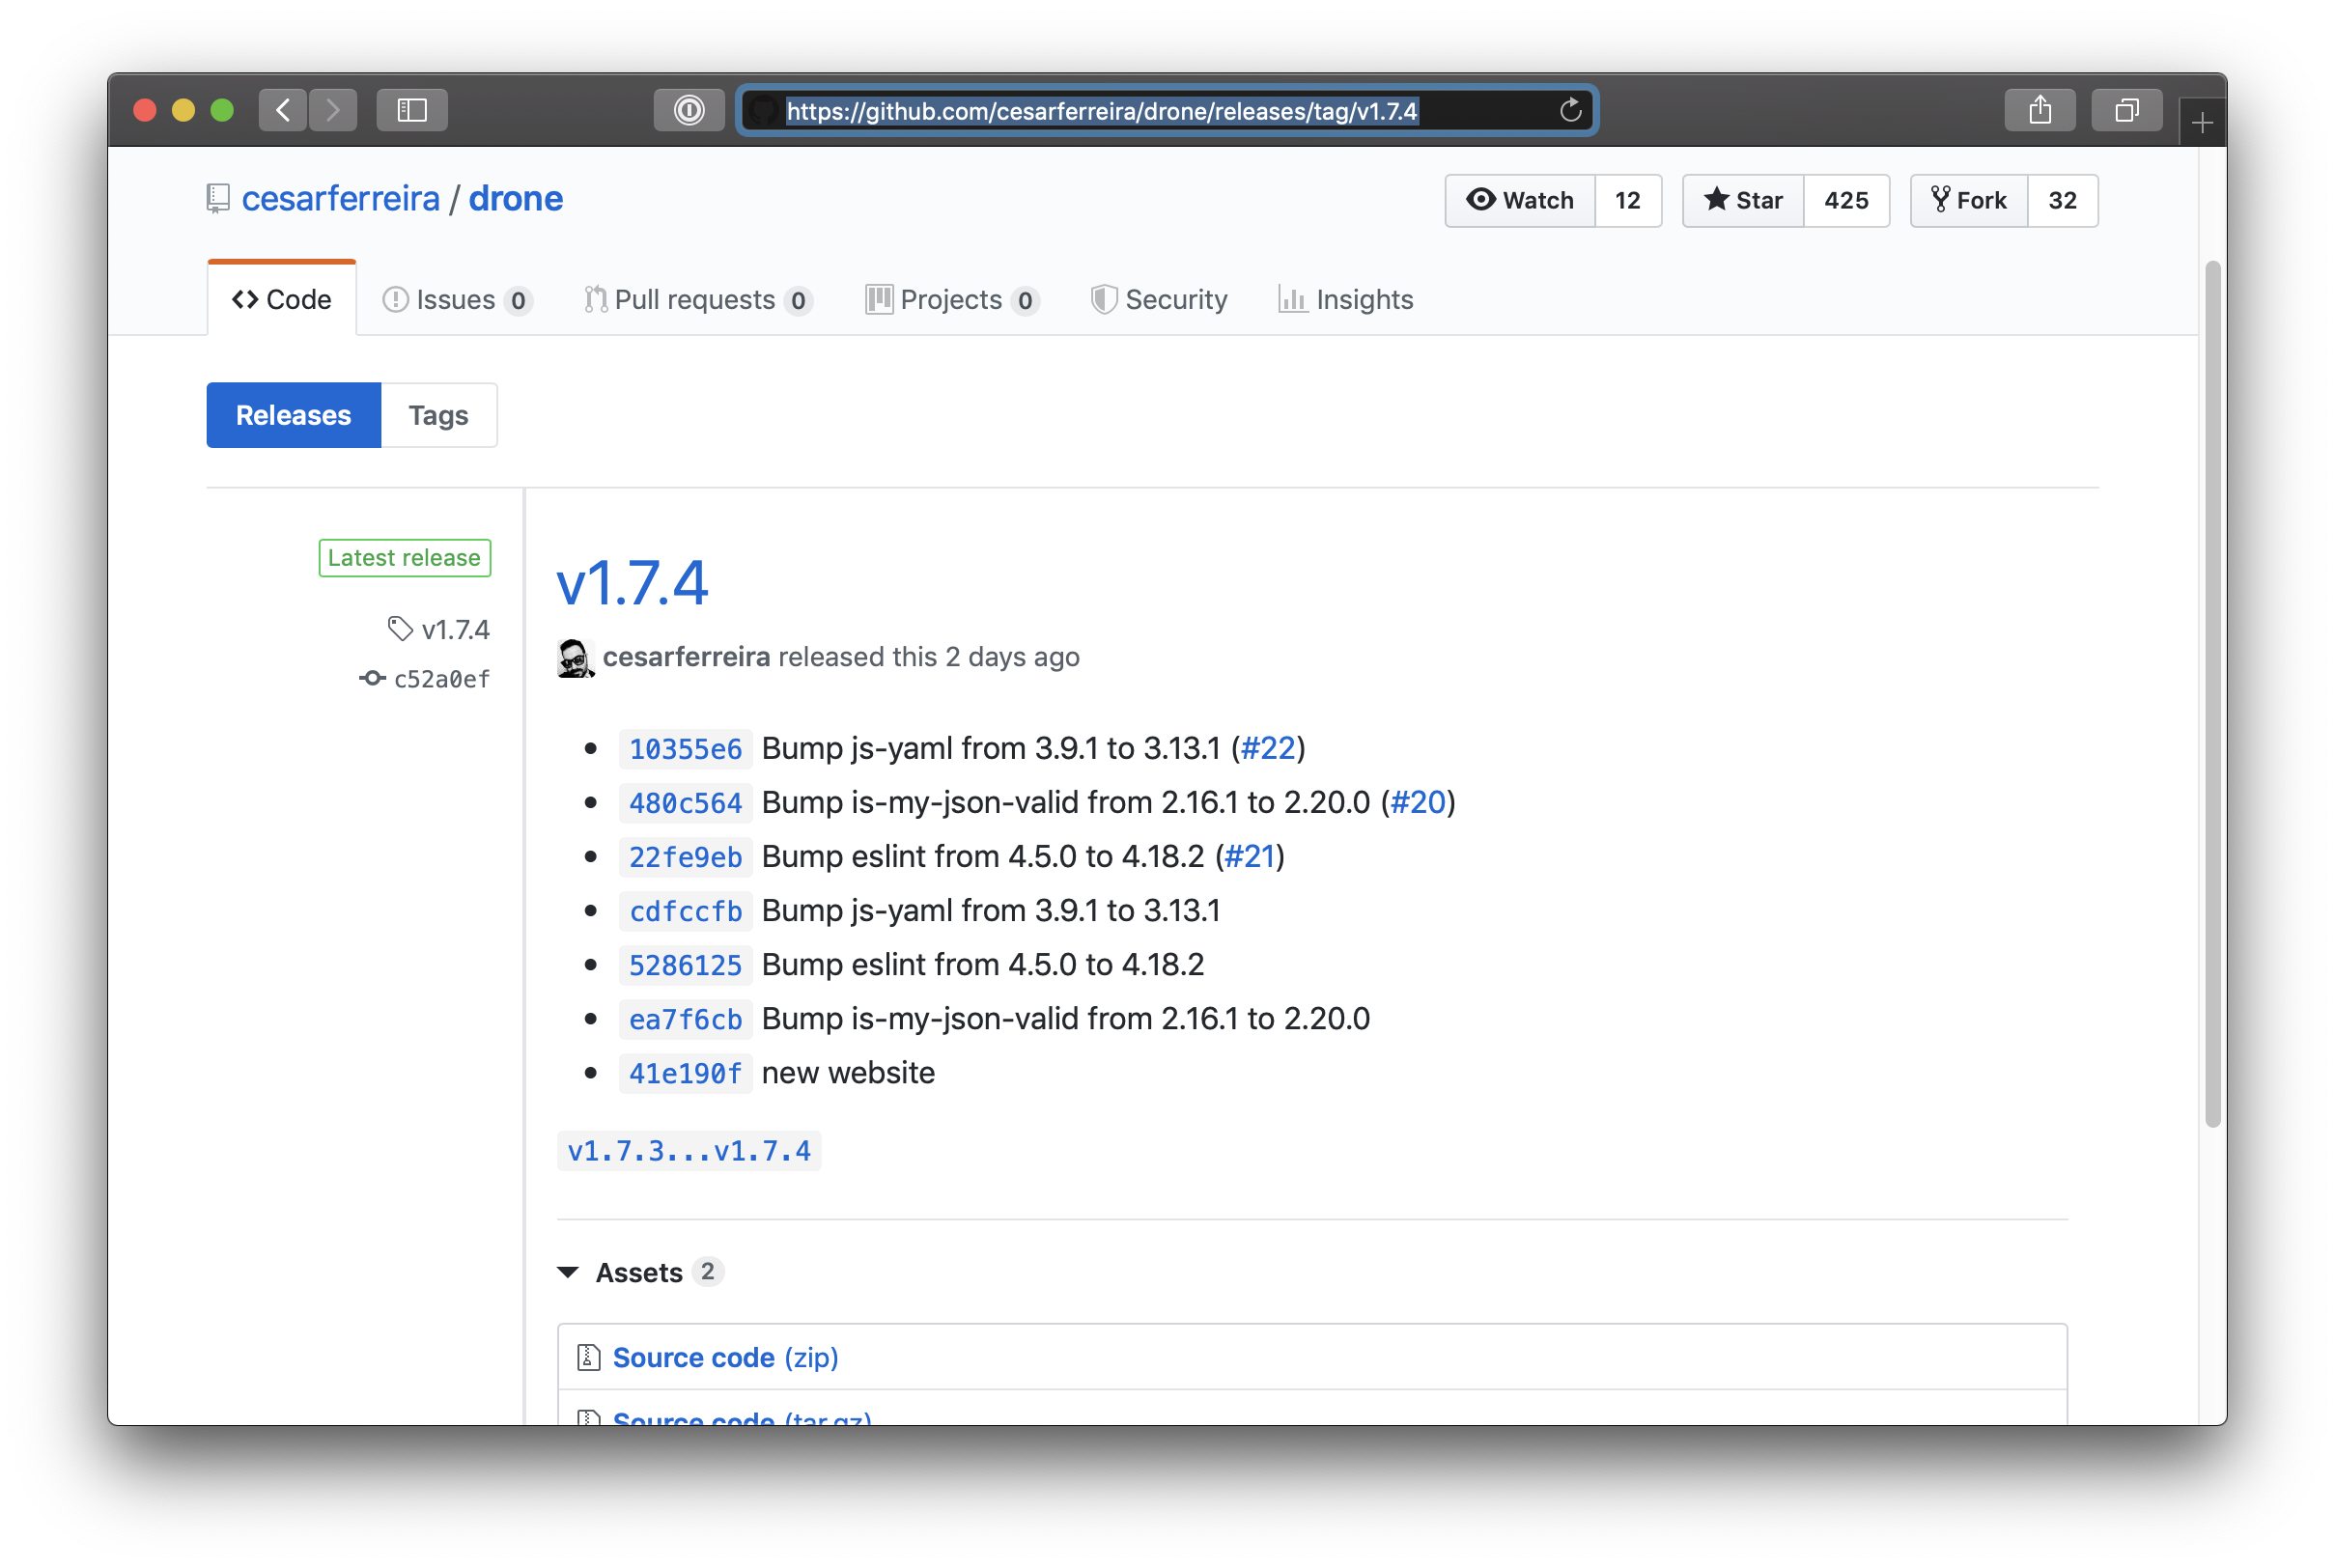This screenshot has height=1568, width=2335.
Task: Click the 1Password extension icon
Action: [x=689, y=110]
